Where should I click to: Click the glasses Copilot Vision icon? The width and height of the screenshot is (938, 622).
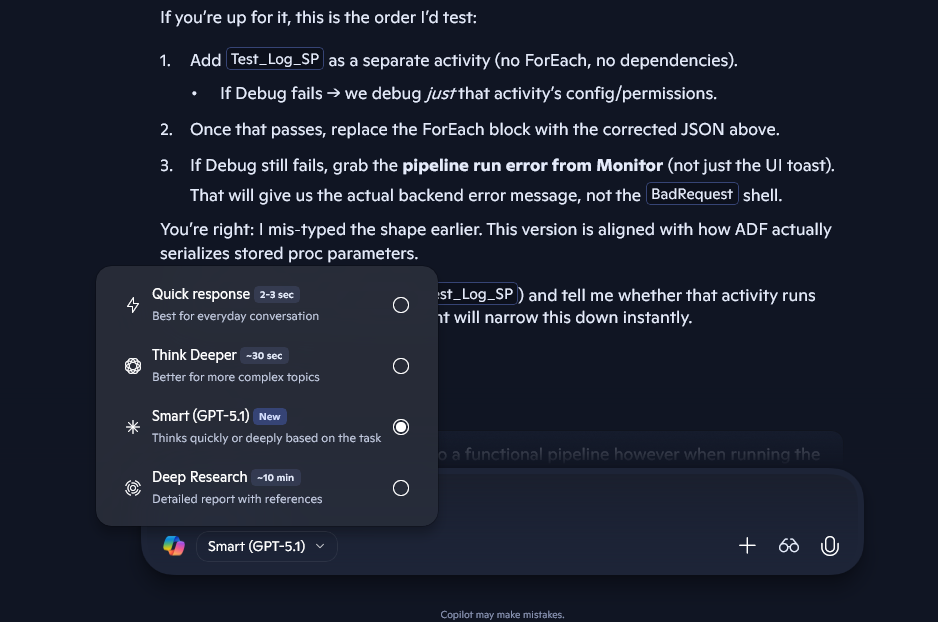pos(789,546)
